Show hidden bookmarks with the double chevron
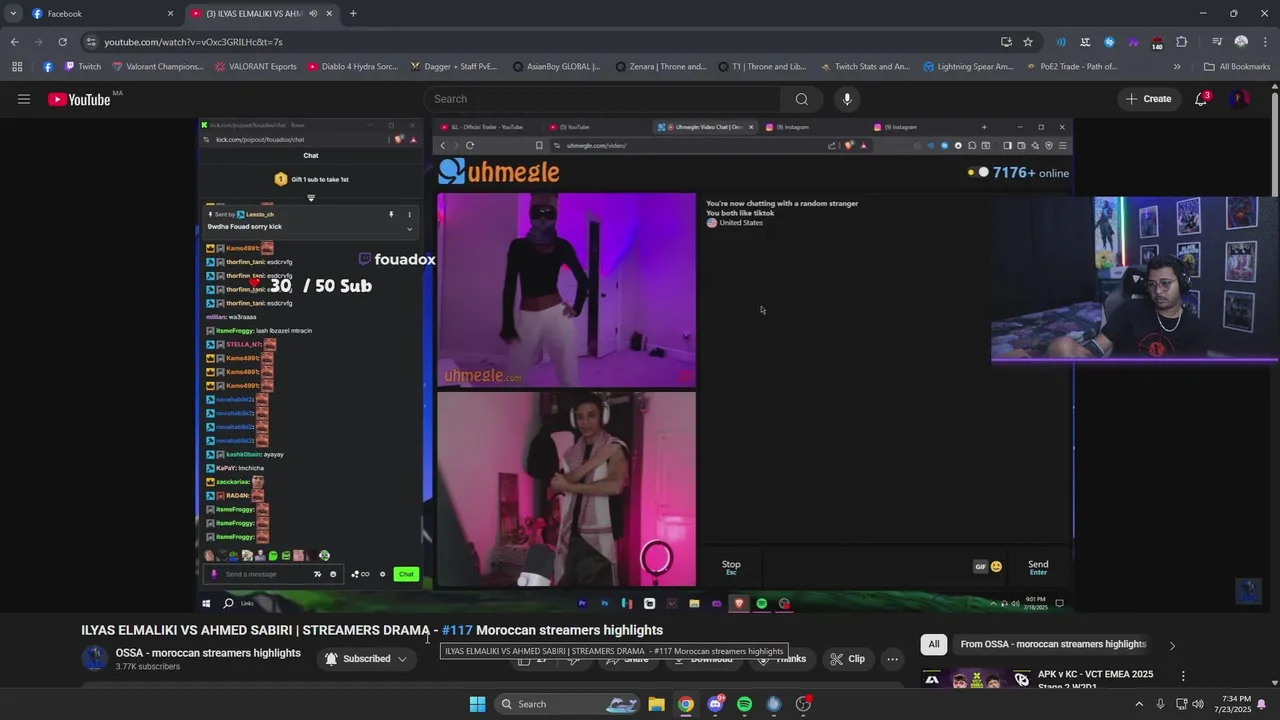Viewport: 1280px width, 720px height. 1177,67
